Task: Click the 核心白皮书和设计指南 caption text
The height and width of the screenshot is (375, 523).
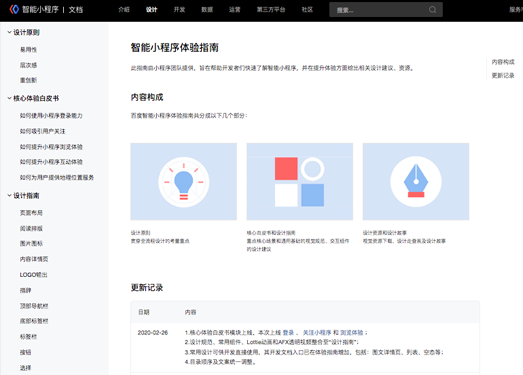Action: click(x=271, y=233)
